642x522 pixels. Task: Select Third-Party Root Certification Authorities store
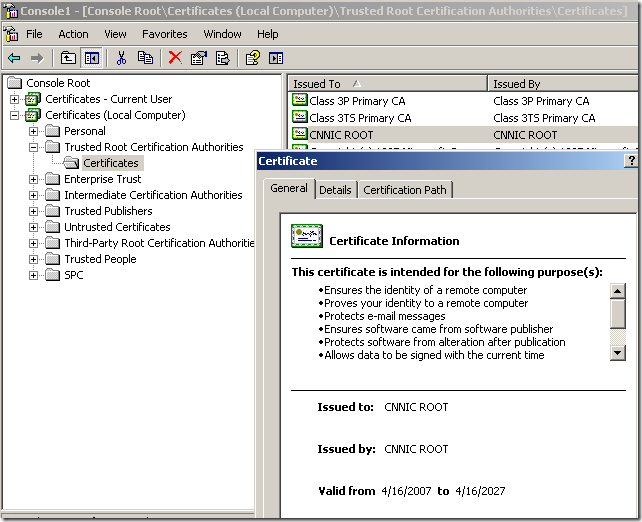[159, 243]
